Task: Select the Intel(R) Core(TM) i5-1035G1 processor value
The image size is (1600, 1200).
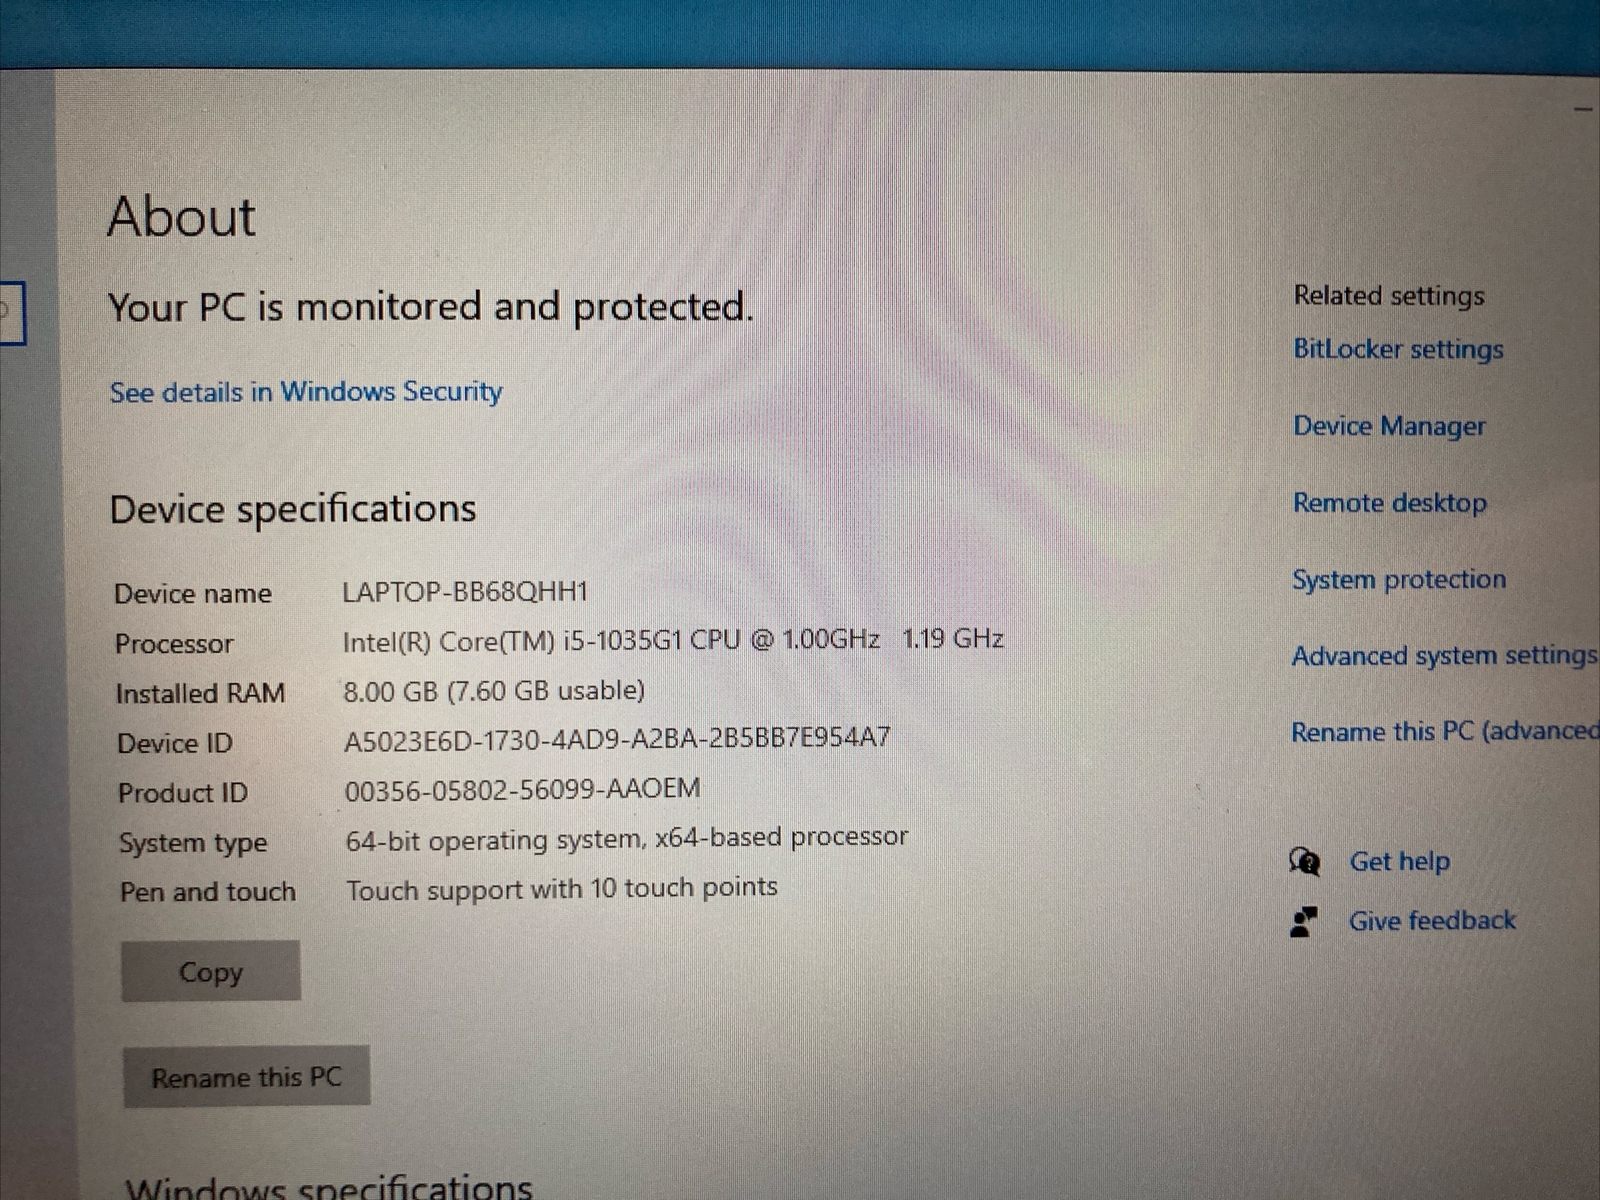Action: (673, 640)
